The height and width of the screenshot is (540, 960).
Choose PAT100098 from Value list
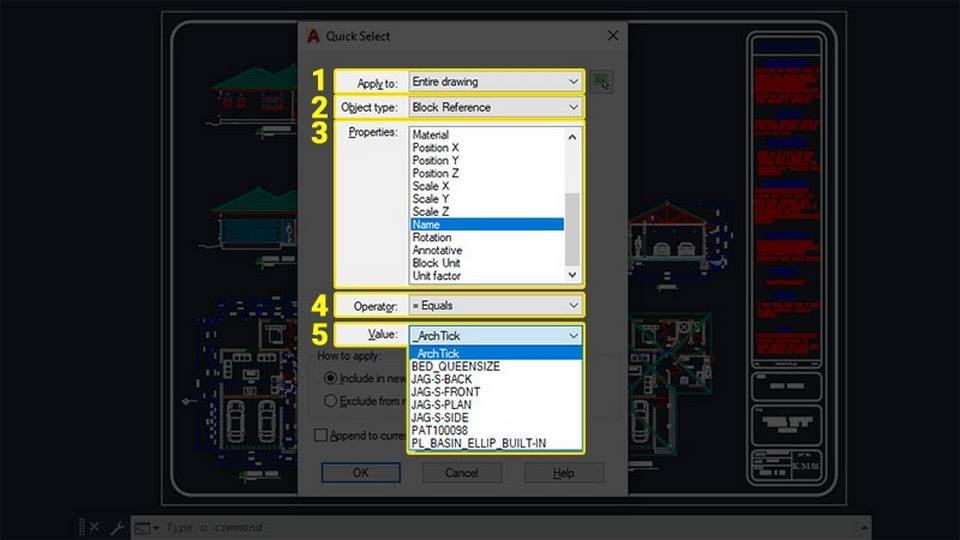[x=495, y=430]
